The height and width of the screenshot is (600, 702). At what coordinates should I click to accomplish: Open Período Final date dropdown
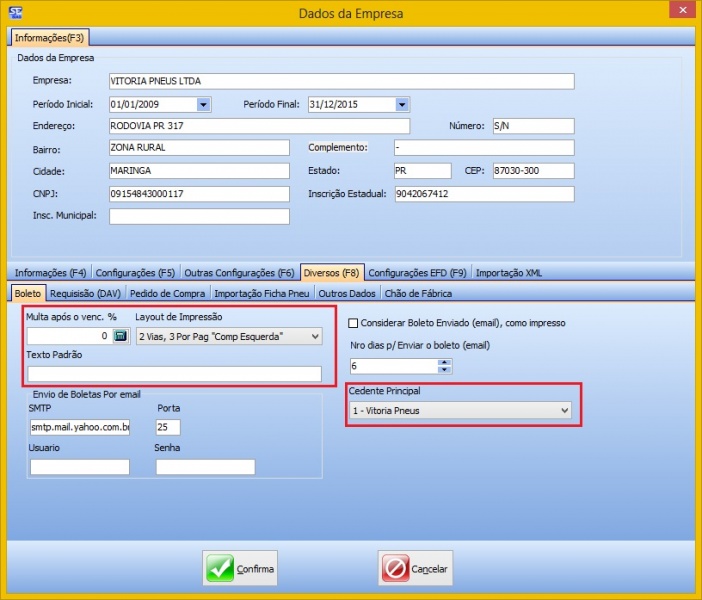tap(401, 104)
